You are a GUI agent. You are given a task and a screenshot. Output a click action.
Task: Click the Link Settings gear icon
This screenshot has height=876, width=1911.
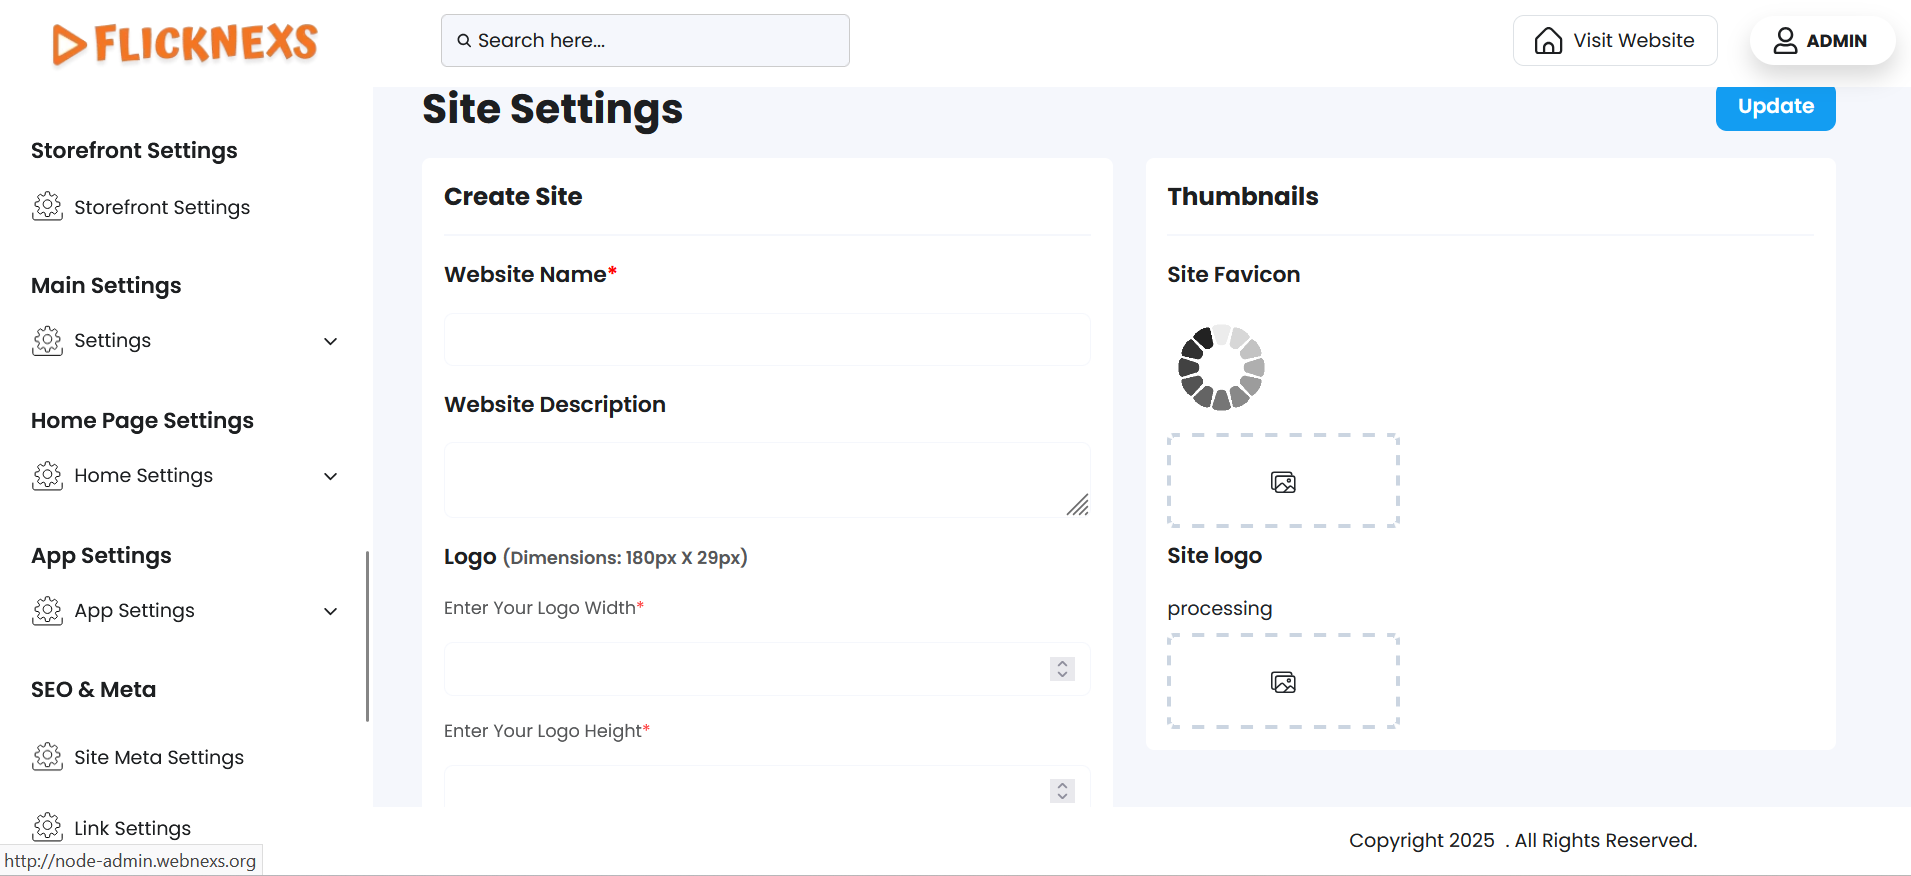[x=47, y=827]
